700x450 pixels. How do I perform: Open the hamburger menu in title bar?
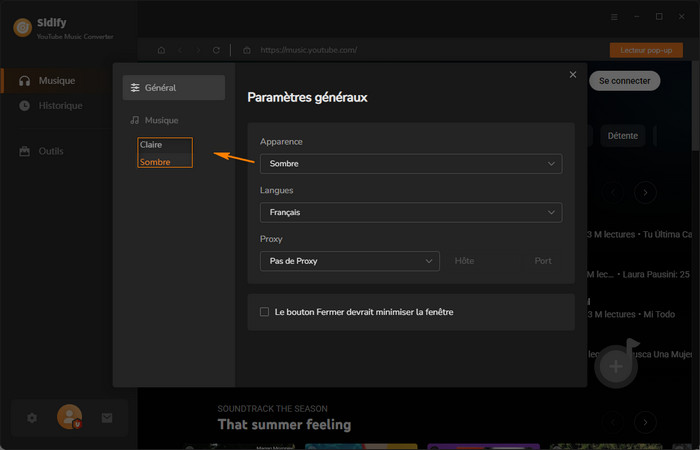click(612, 17)
